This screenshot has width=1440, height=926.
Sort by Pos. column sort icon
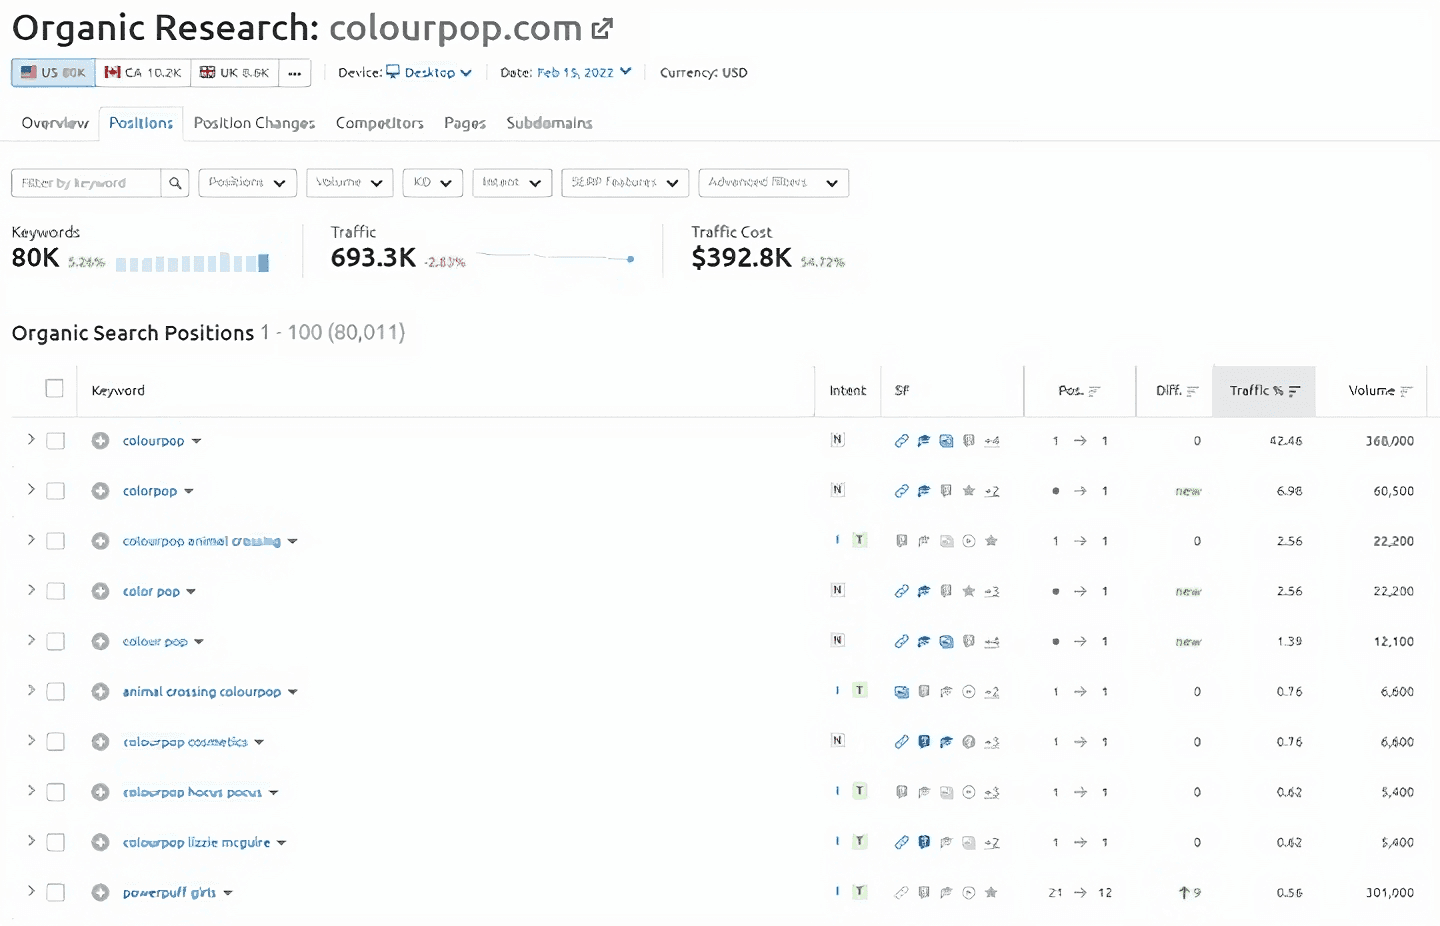click(1094, 391)
